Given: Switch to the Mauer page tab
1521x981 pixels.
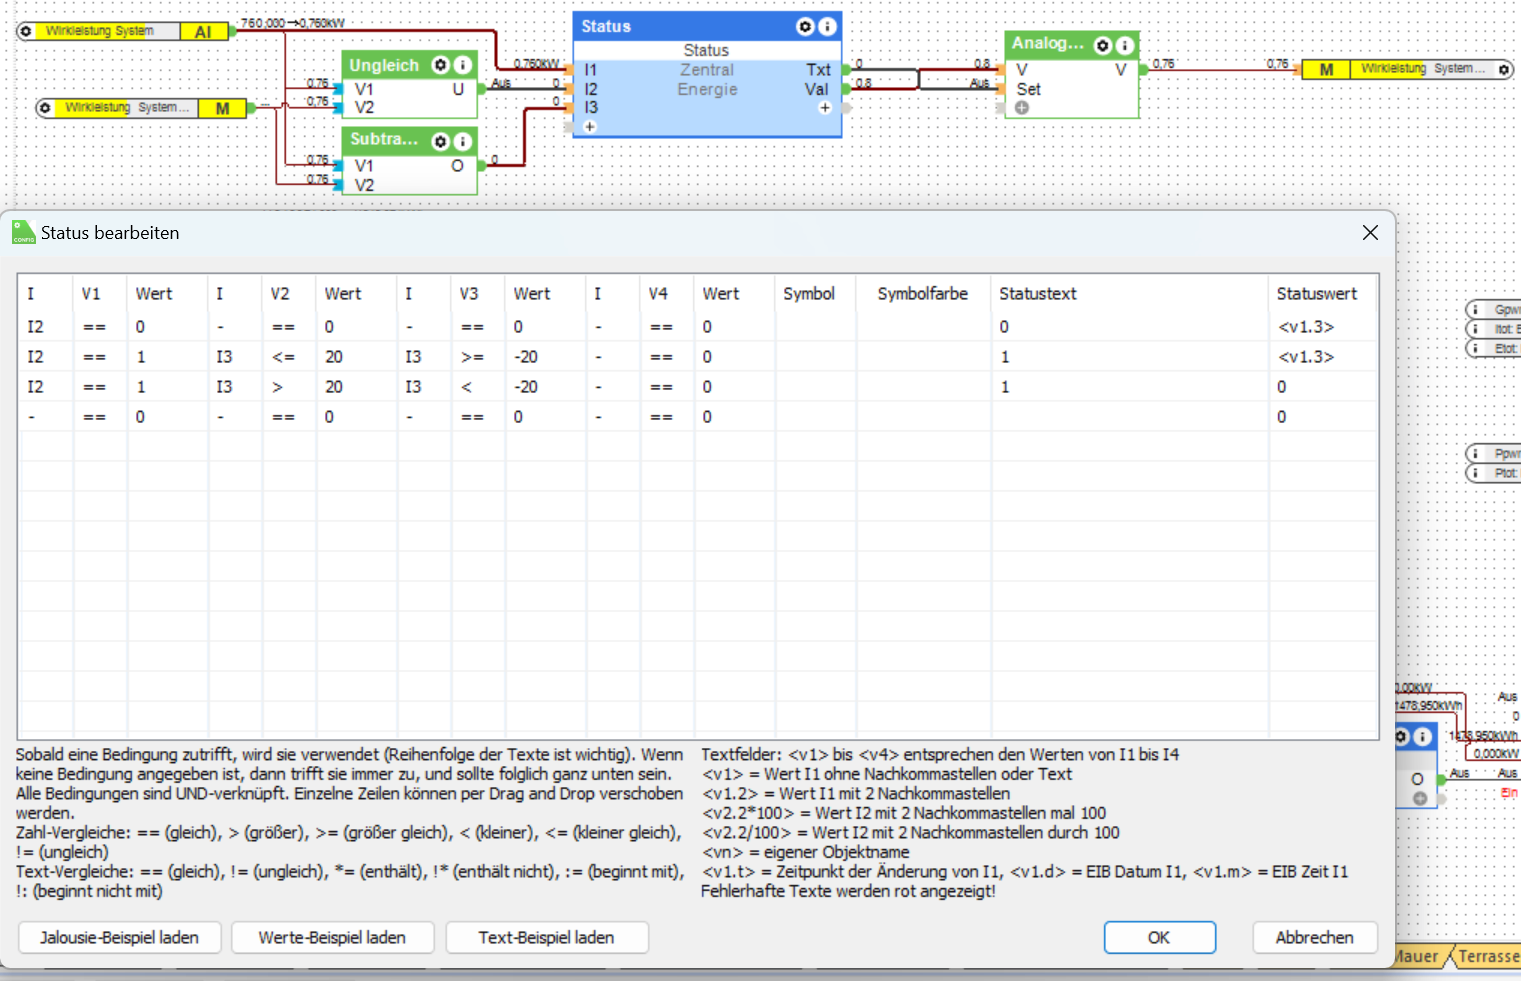Looking at the screenshot, I should click(x=1417, y=957).
